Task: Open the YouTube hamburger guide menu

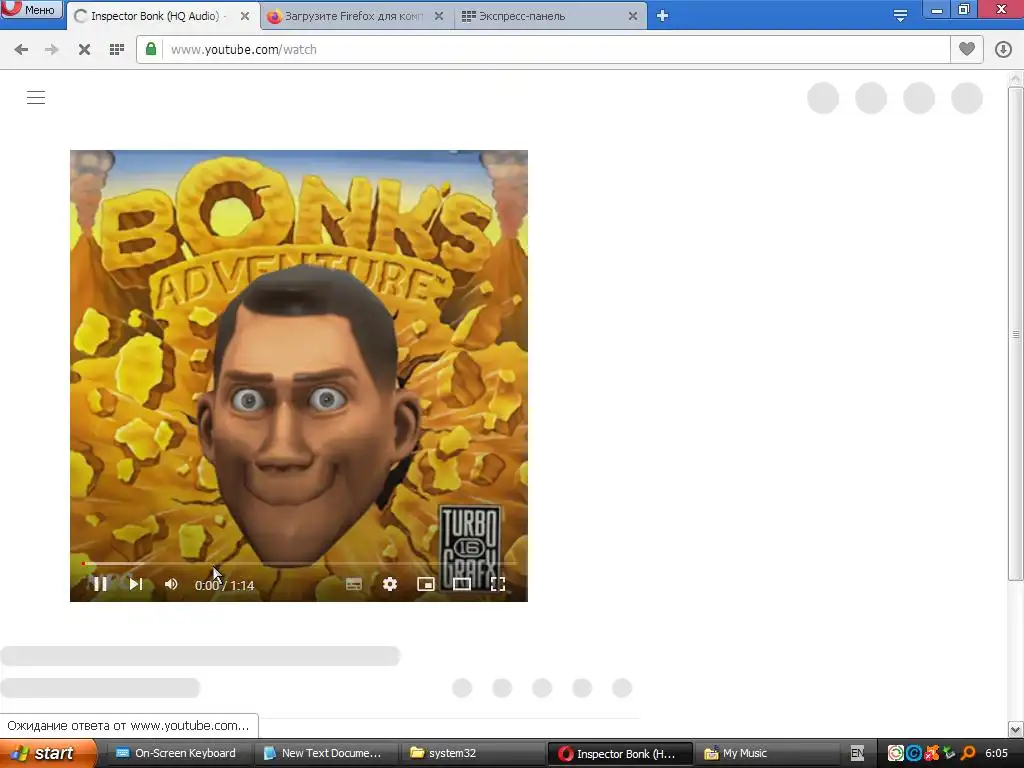Action: [36, 98]
